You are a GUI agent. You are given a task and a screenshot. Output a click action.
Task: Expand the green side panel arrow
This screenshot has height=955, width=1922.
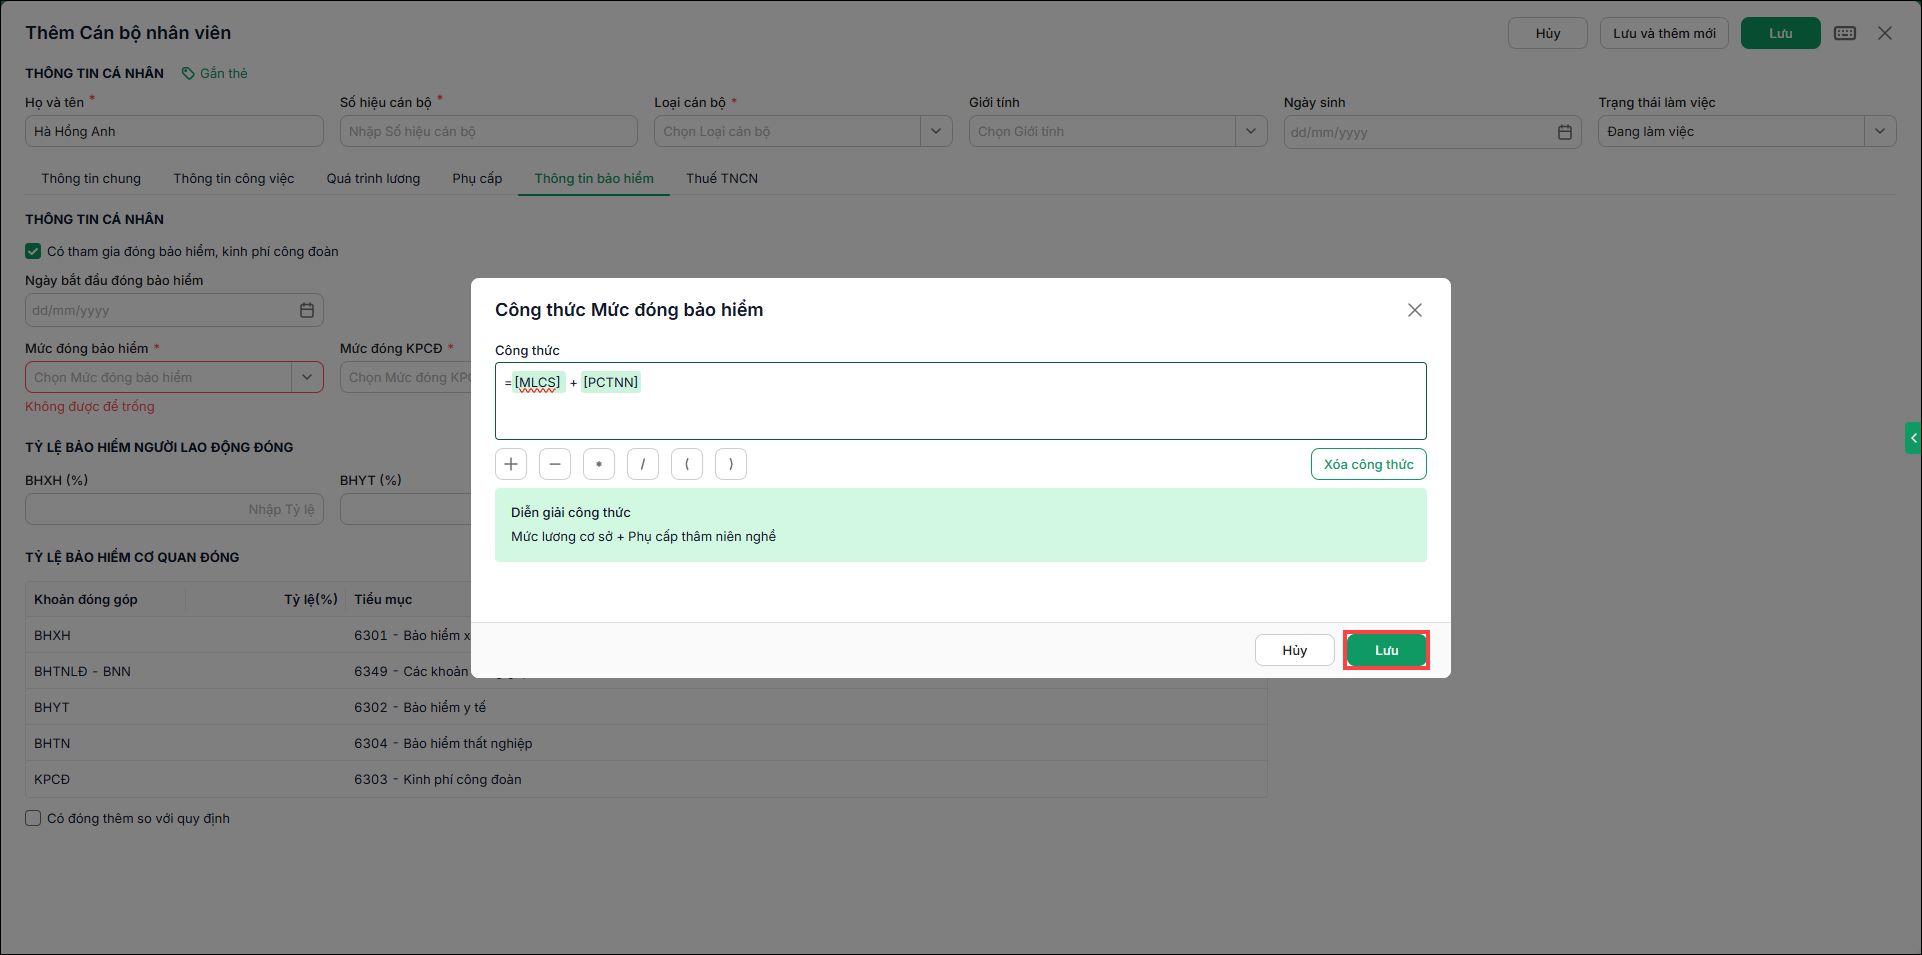[x=1913, y=438]
